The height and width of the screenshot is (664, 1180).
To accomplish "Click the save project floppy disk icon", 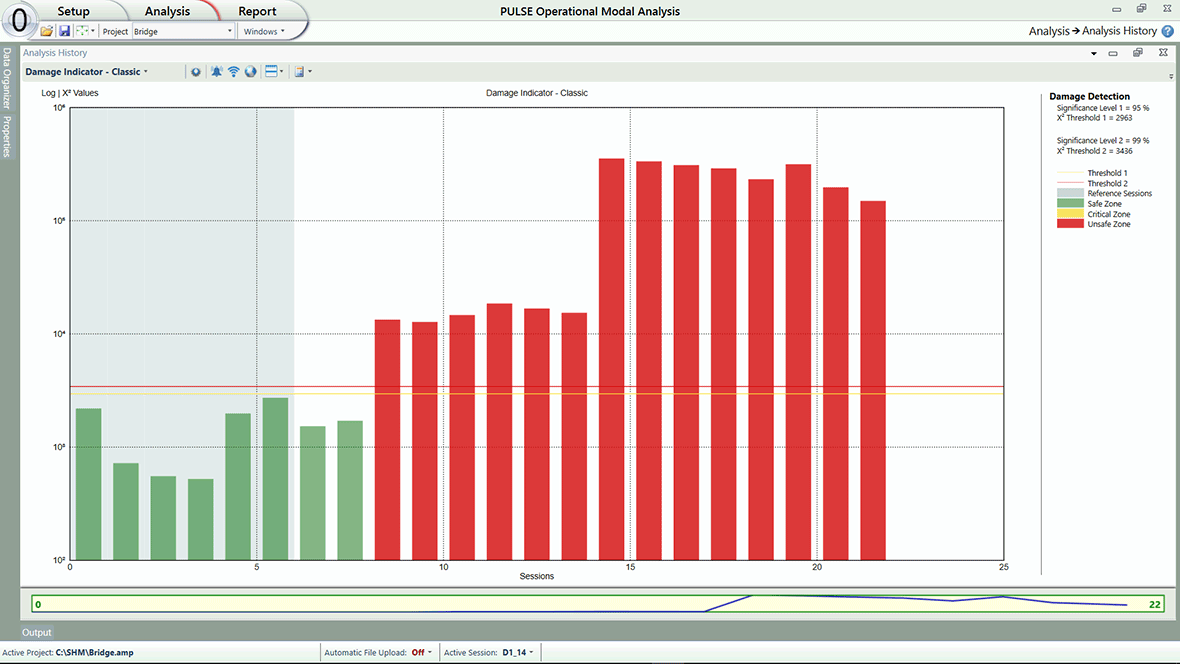I will [64, 31].
